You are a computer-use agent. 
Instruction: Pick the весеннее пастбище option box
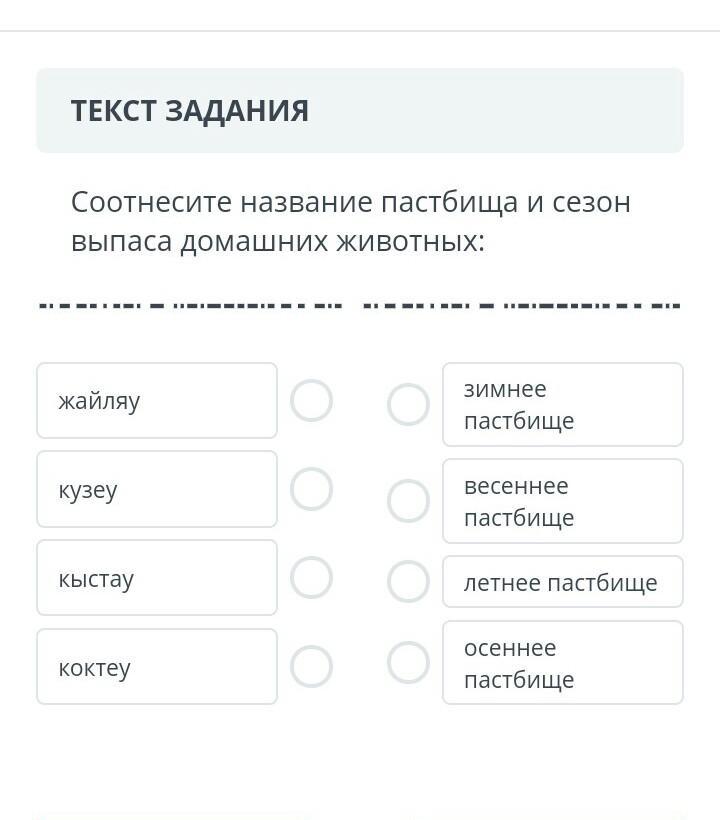tap(563, 501)
